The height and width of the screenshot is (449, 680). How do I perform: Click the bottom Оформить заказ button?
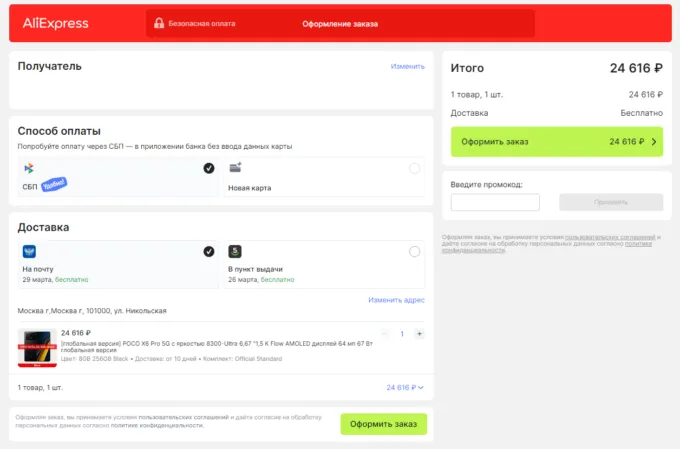pos(383,424)
